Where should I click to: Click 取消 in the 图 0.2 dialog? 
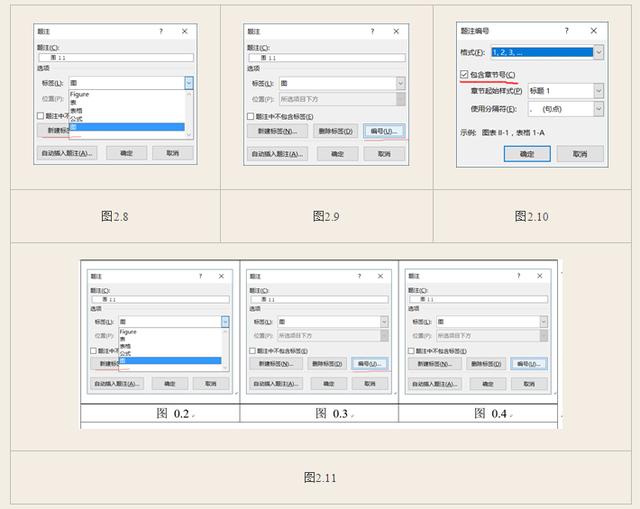[x=211, y=384]
